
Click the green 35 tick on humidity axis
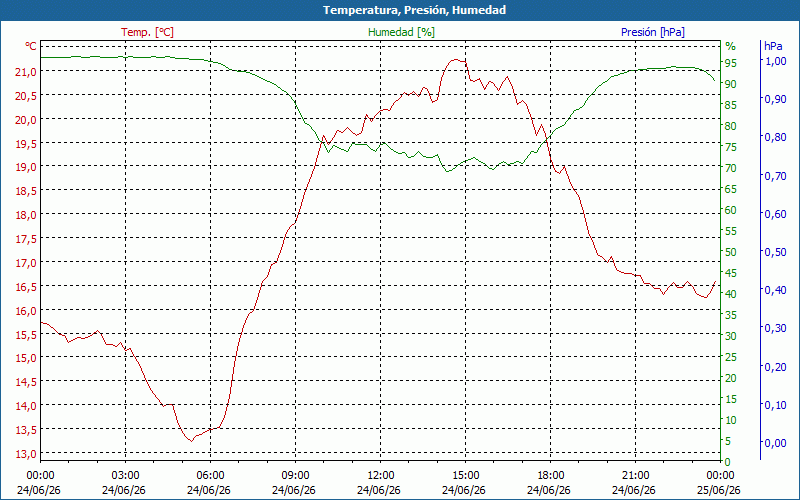(x=731, y=315)
